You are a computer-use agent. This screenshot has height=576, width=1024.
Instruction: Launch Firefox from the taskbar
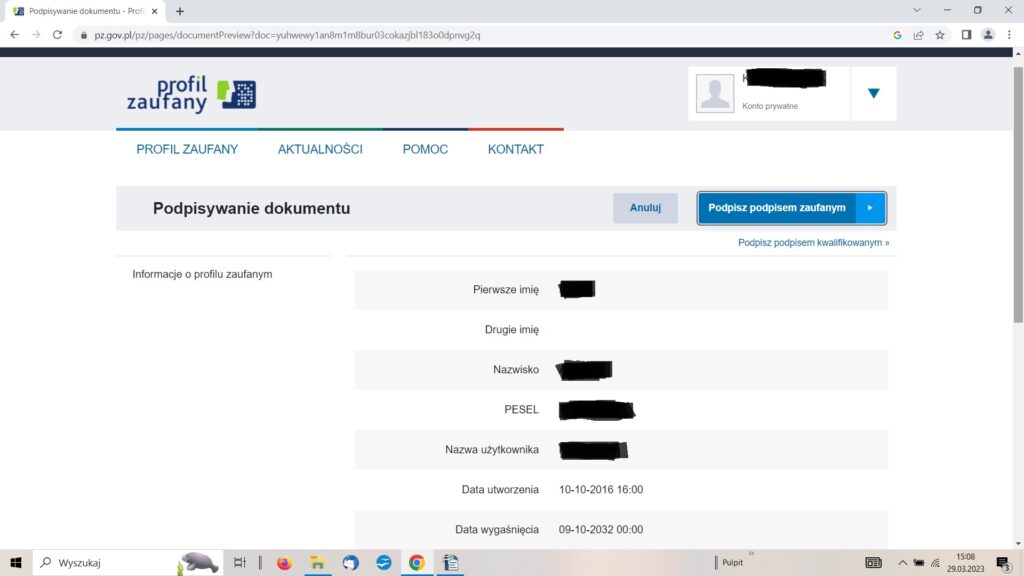click(x=284, y=562)
